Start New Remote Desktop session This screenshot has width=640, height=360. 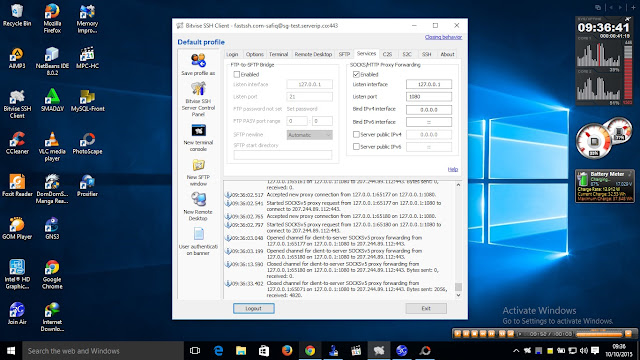pyautogui.click(x=198, y=207)
